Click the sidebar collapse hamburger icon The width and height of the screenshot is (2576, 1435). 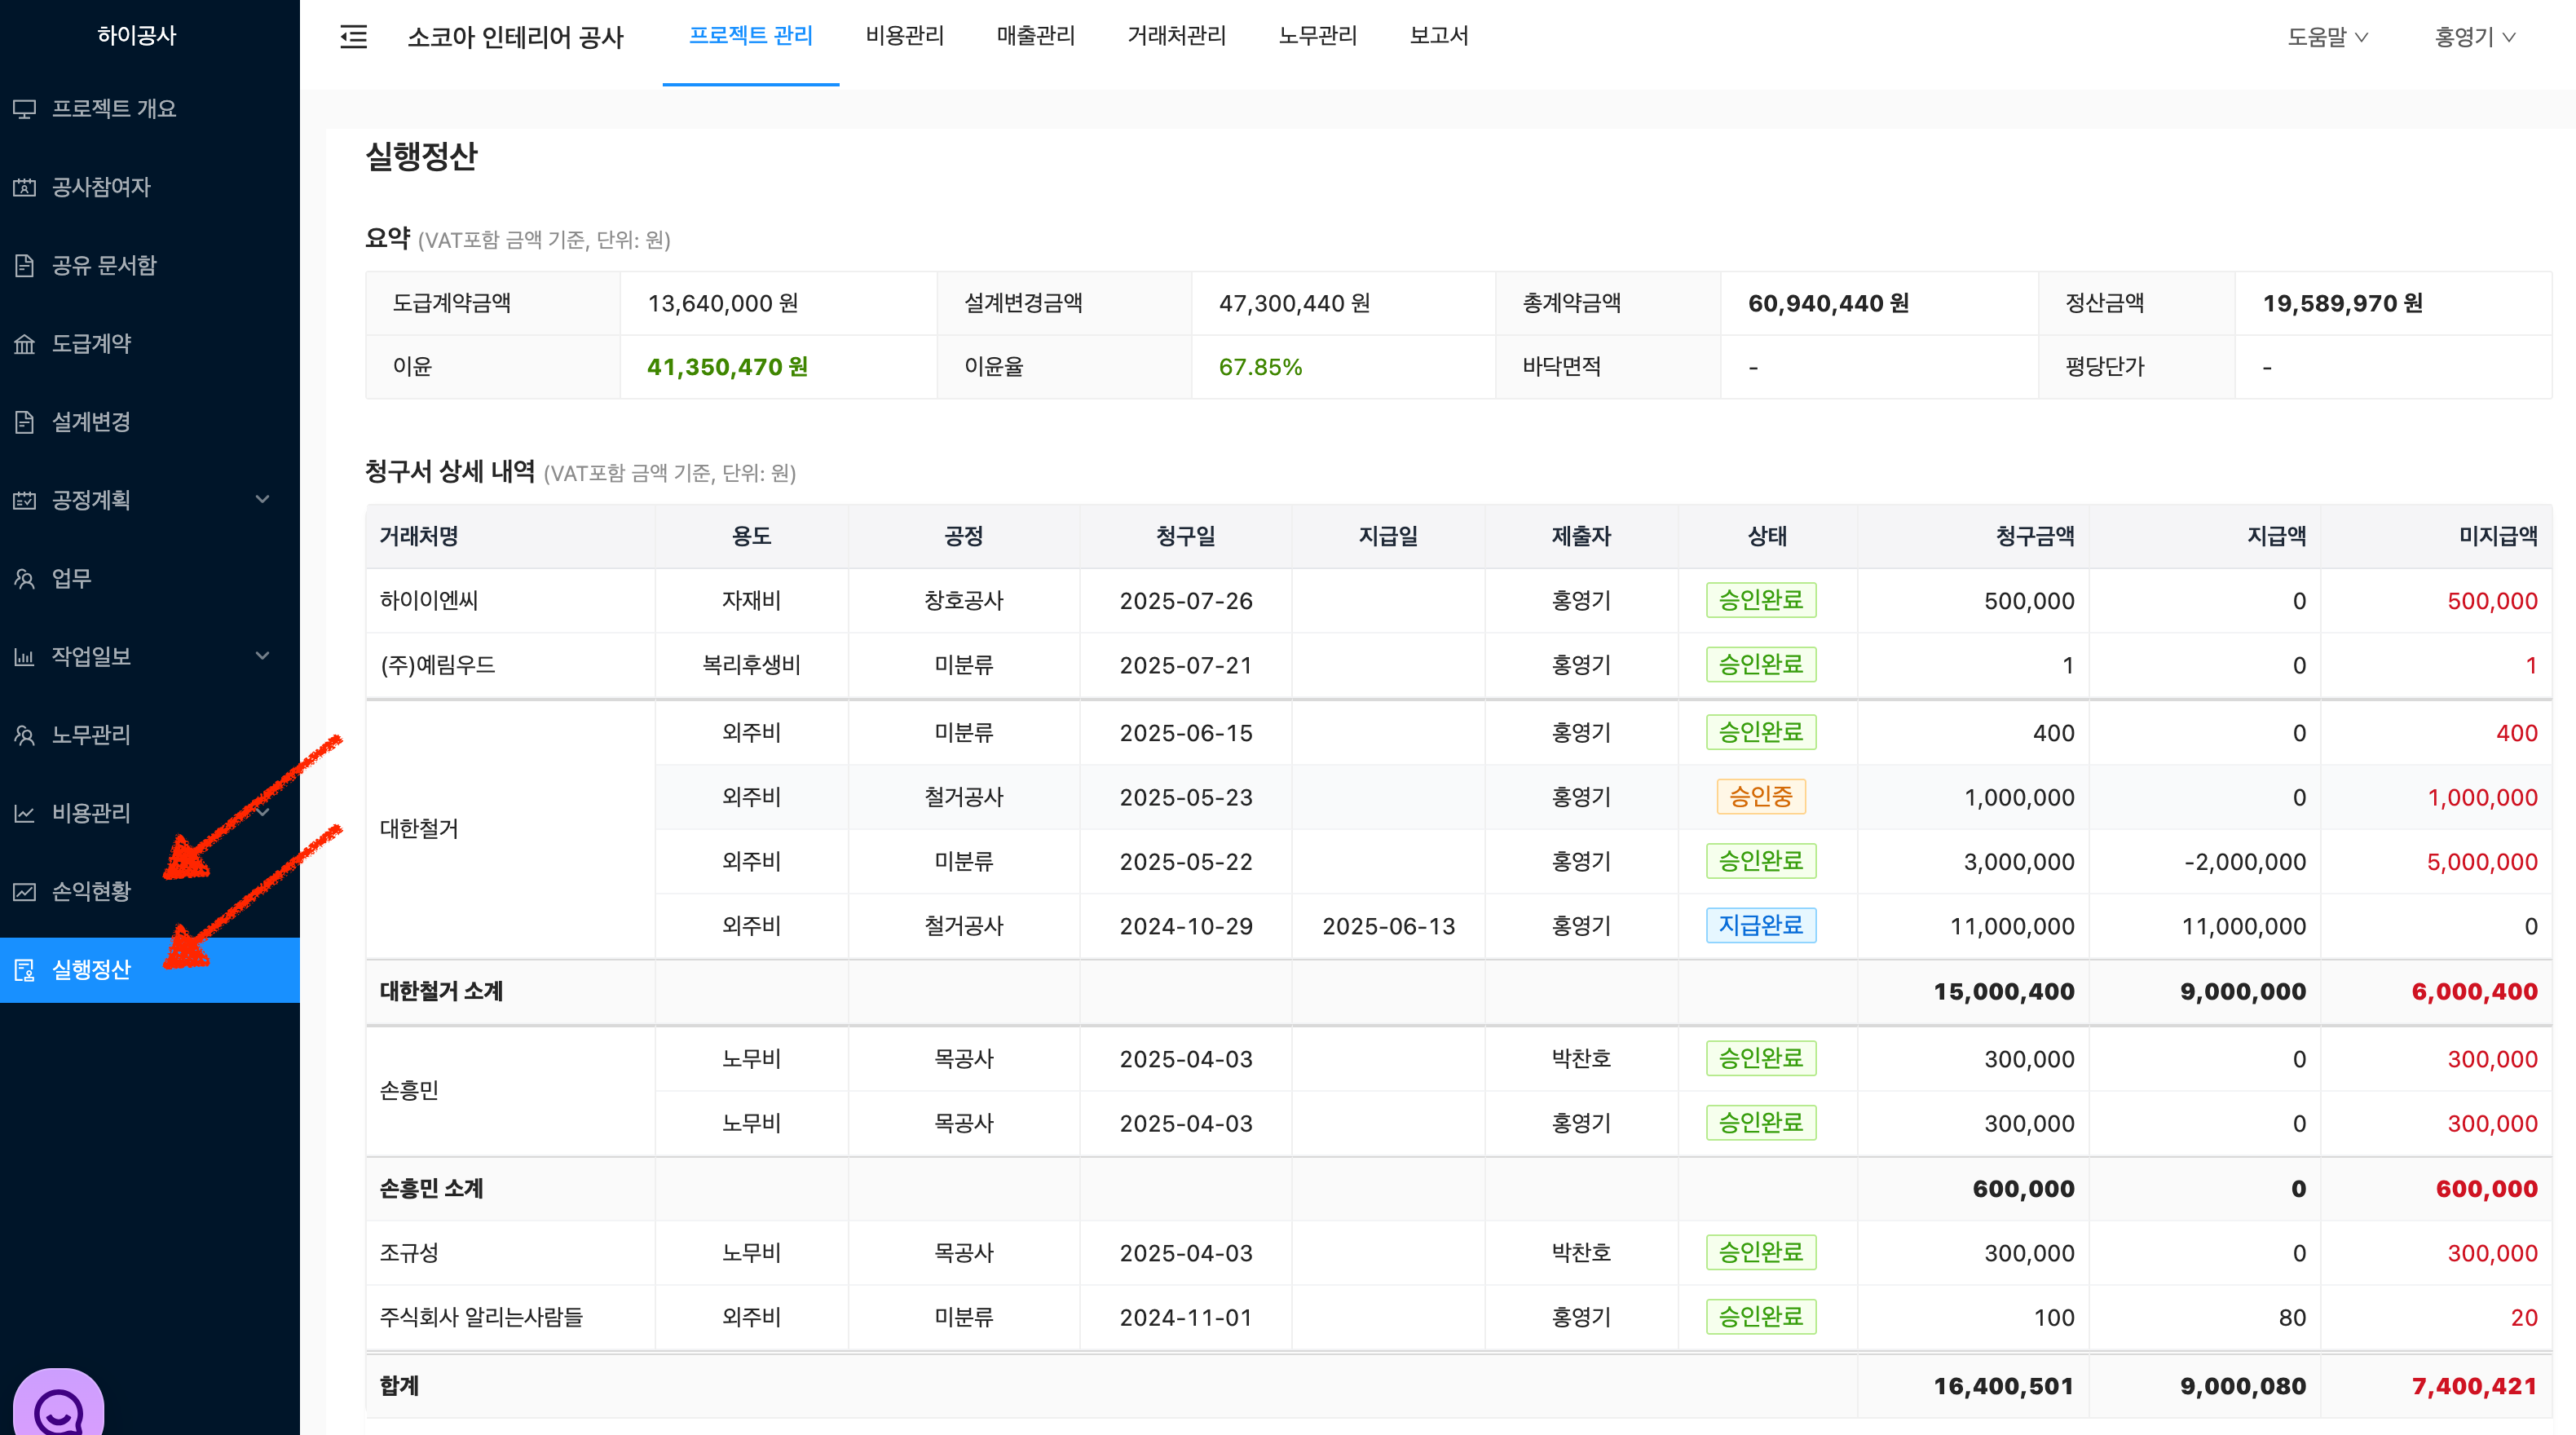pos(354,37)
